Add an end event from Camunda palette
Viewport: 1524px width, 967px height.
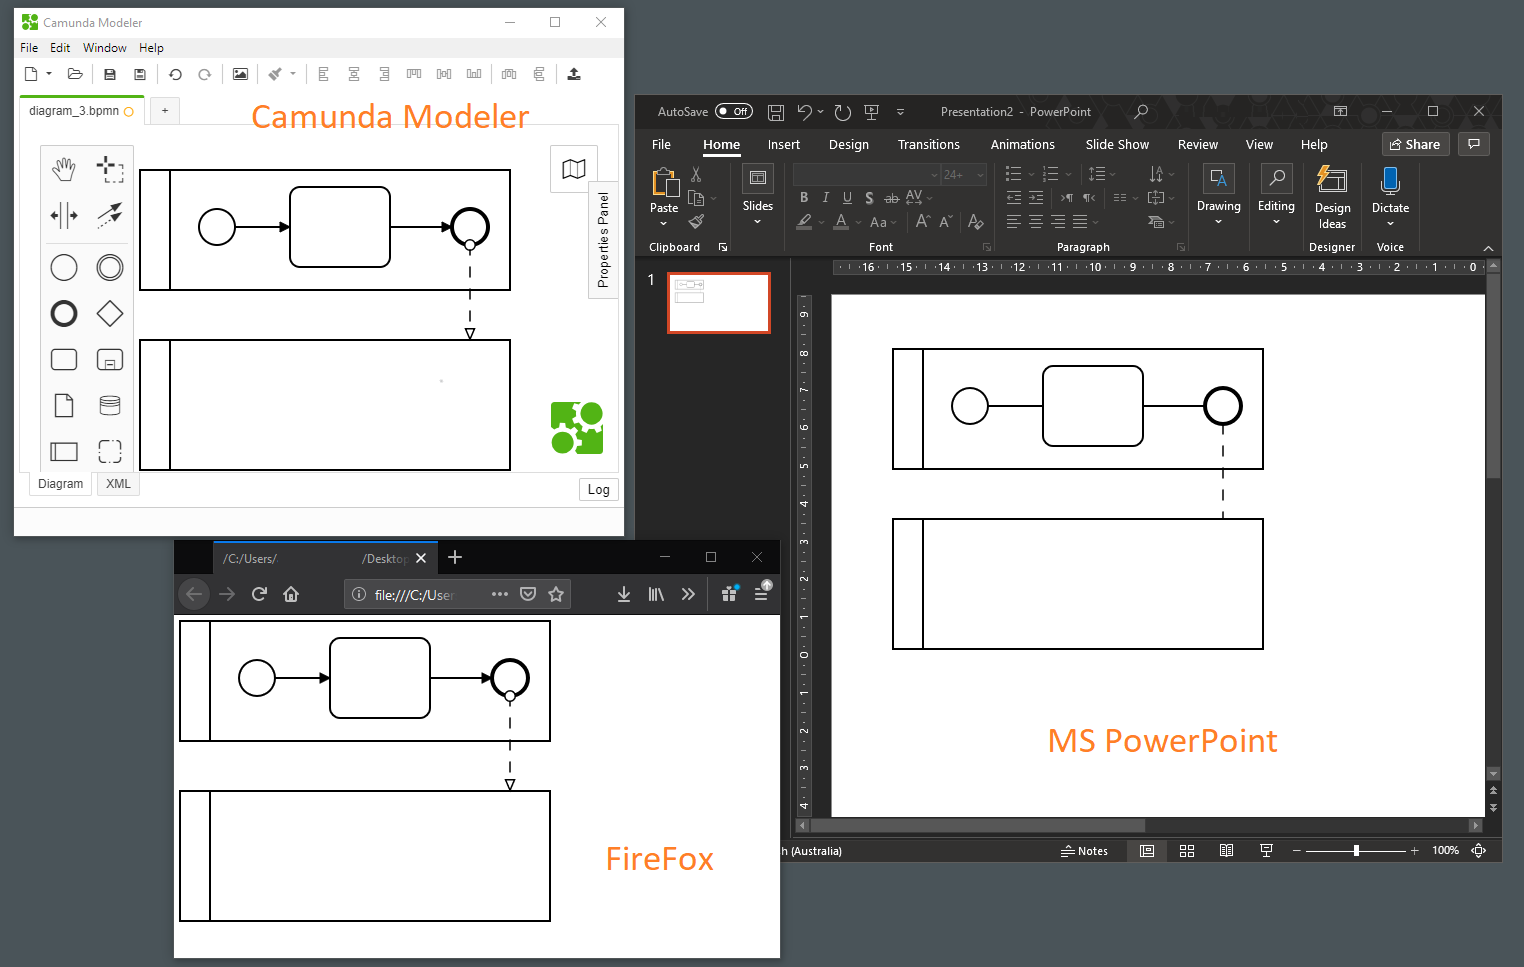point(64,314)
